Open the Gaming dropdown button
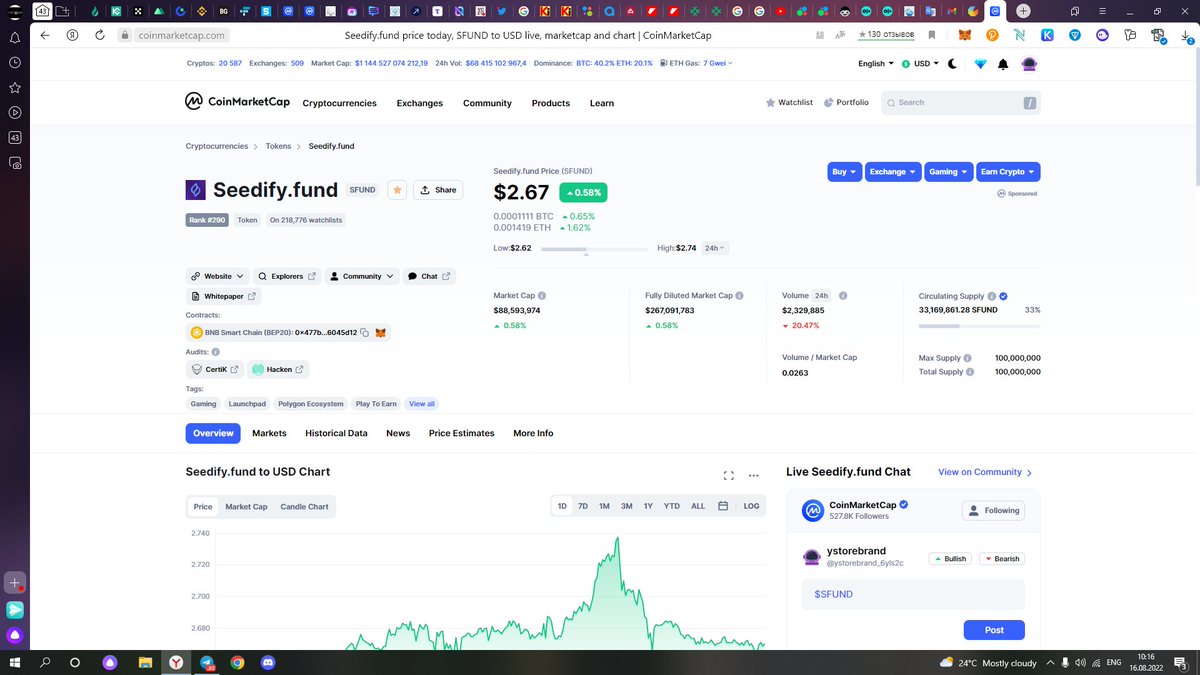This screenshot has width=1200, height=675. coord(948,172)
